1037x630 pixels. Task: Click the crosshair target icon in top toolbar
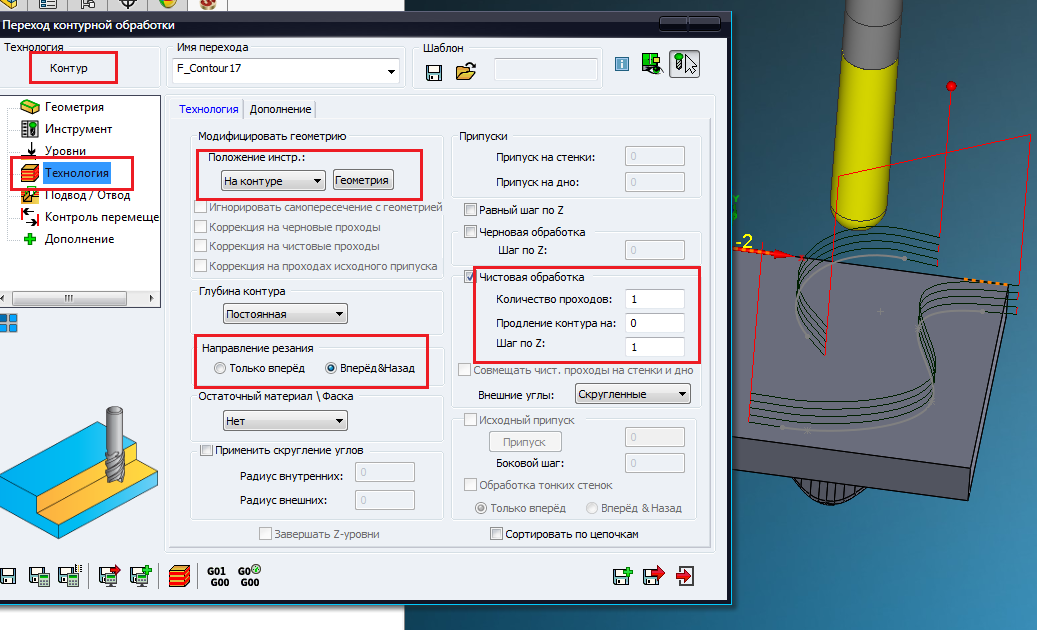point(128,3)
